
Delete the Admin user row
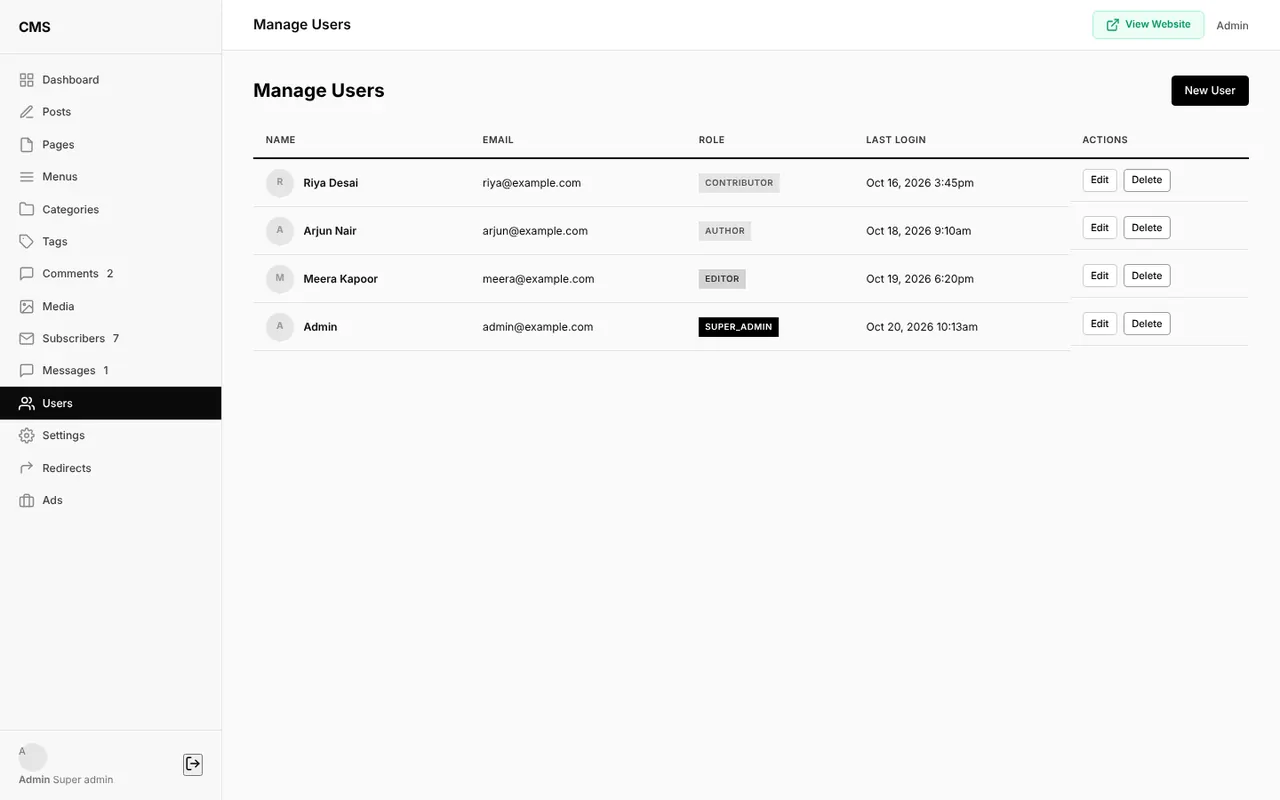coord(1147,324)
